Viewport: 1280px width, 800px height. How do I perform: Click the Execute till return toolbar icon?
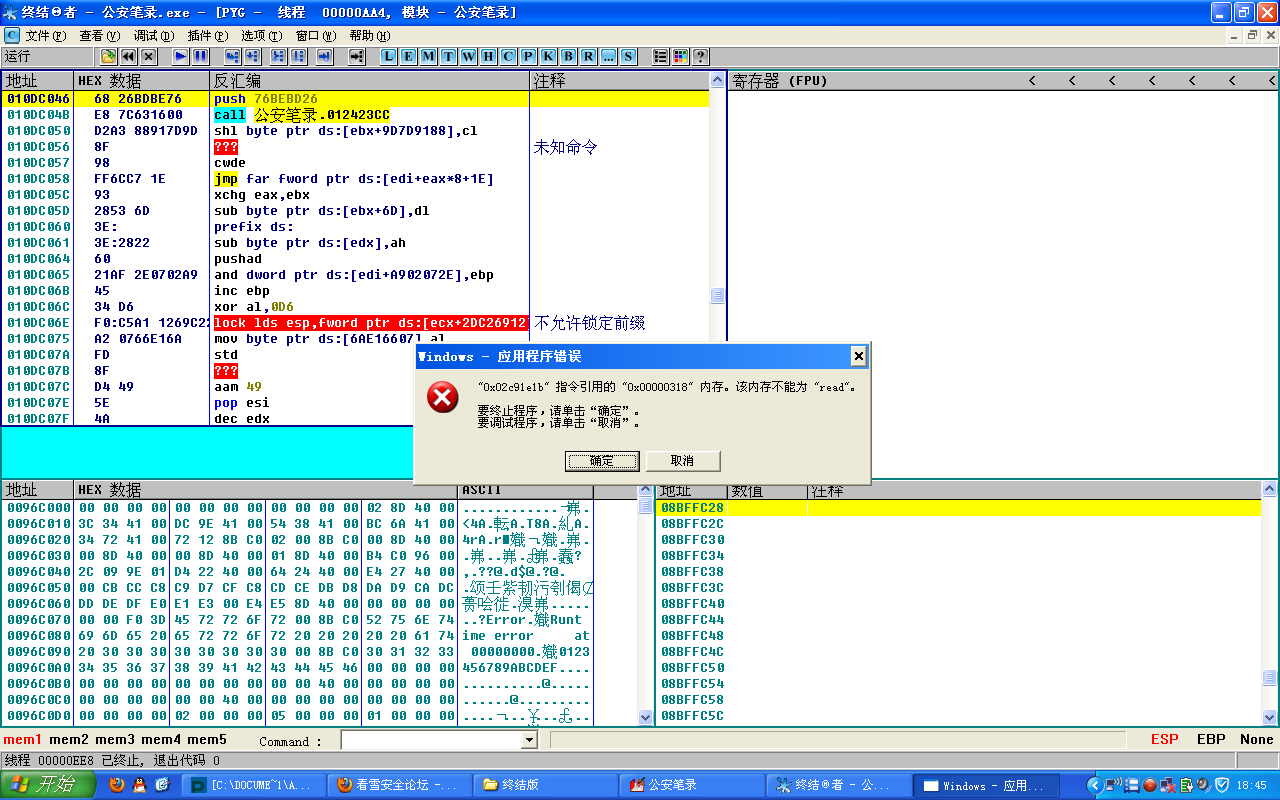tap(324, 56)
